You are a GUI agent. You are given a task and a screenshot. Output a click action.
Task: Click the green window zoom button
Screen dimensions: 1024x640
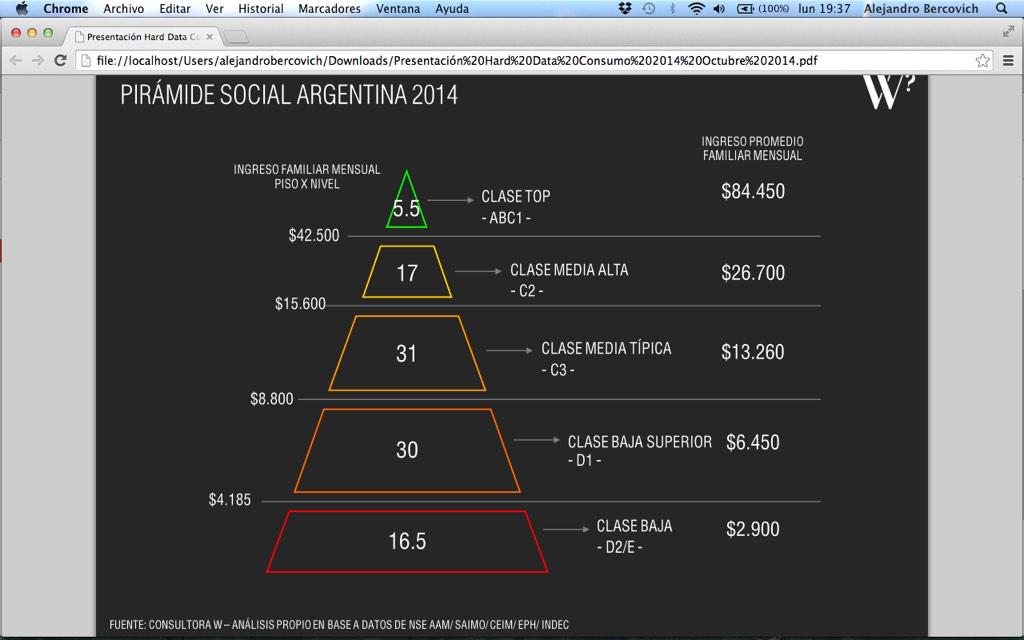[x=48, y=33]
